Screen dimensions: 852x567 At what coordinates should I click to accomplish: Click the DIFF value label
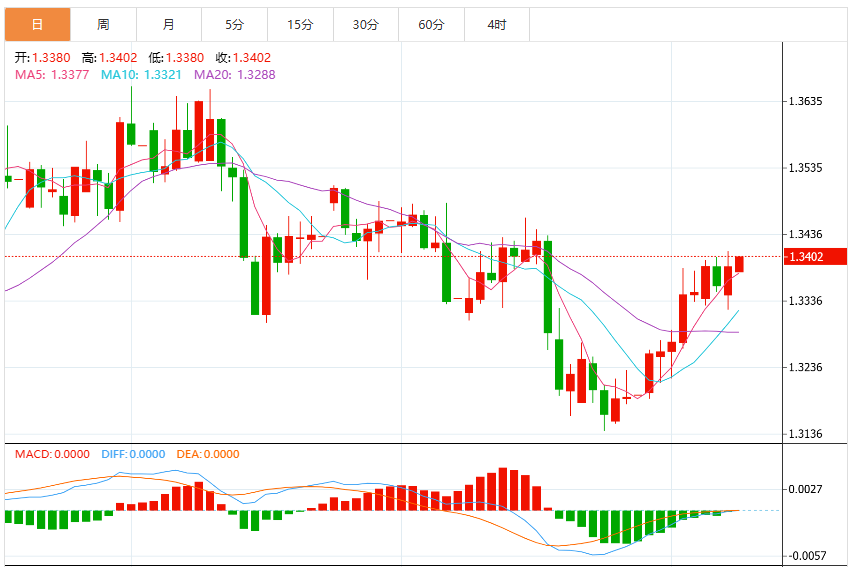pyautogui.click(x=133, y=454)
